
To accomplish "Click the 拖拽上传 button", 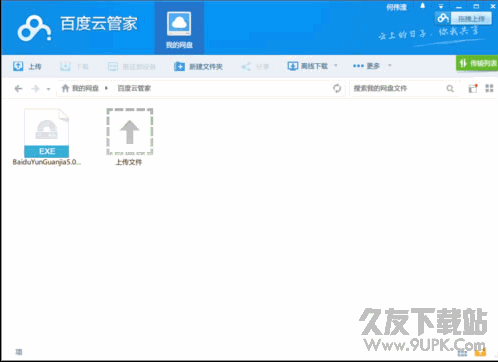I will 471,18.
